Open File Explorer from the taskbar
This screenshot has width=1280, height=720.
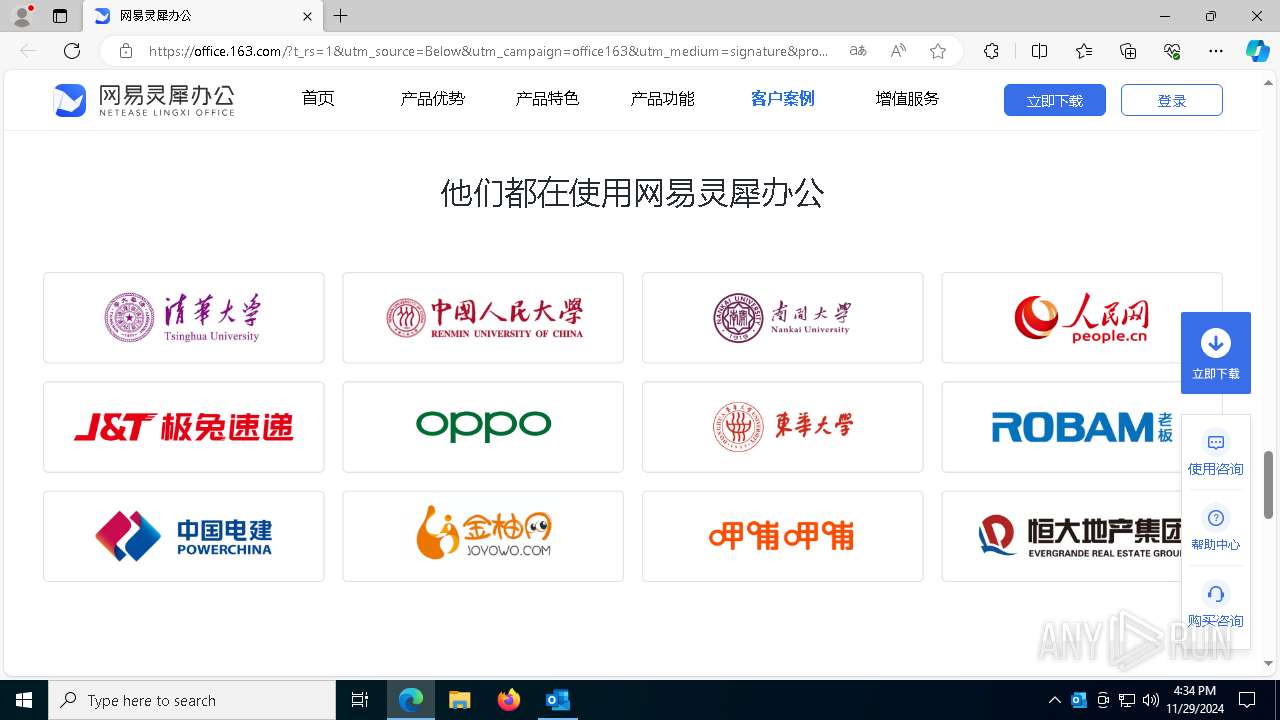coord(460,700)
